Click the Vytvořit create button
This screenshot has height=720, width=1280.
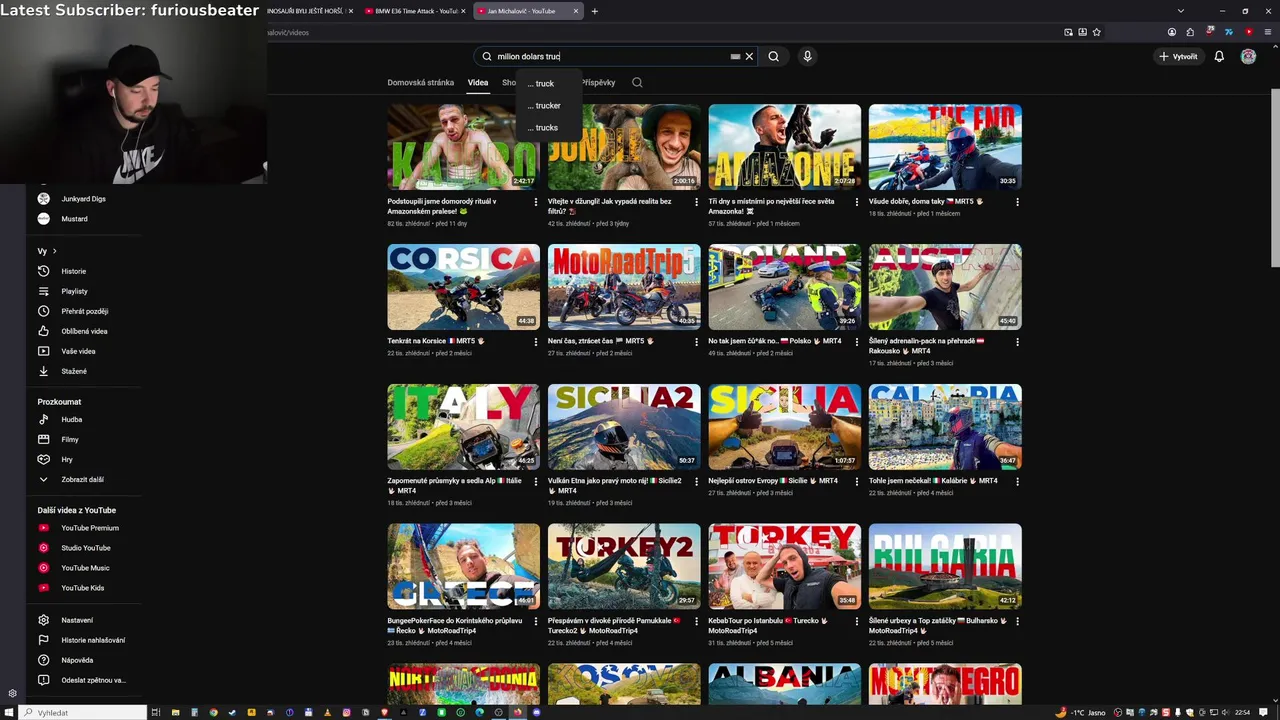pos(1178,57)
